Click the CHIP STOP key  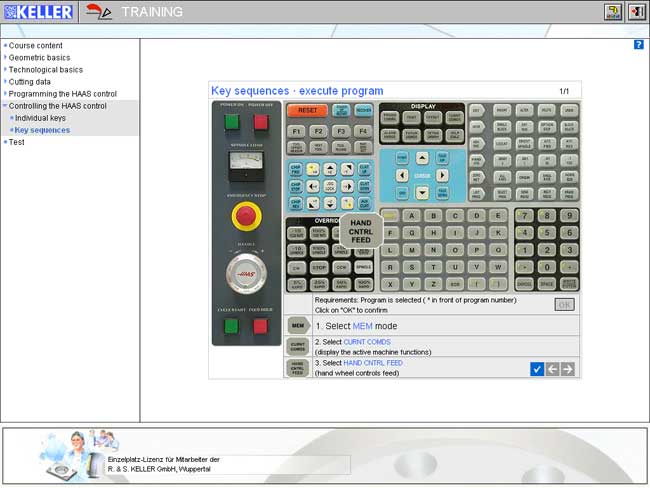point(296,186)
